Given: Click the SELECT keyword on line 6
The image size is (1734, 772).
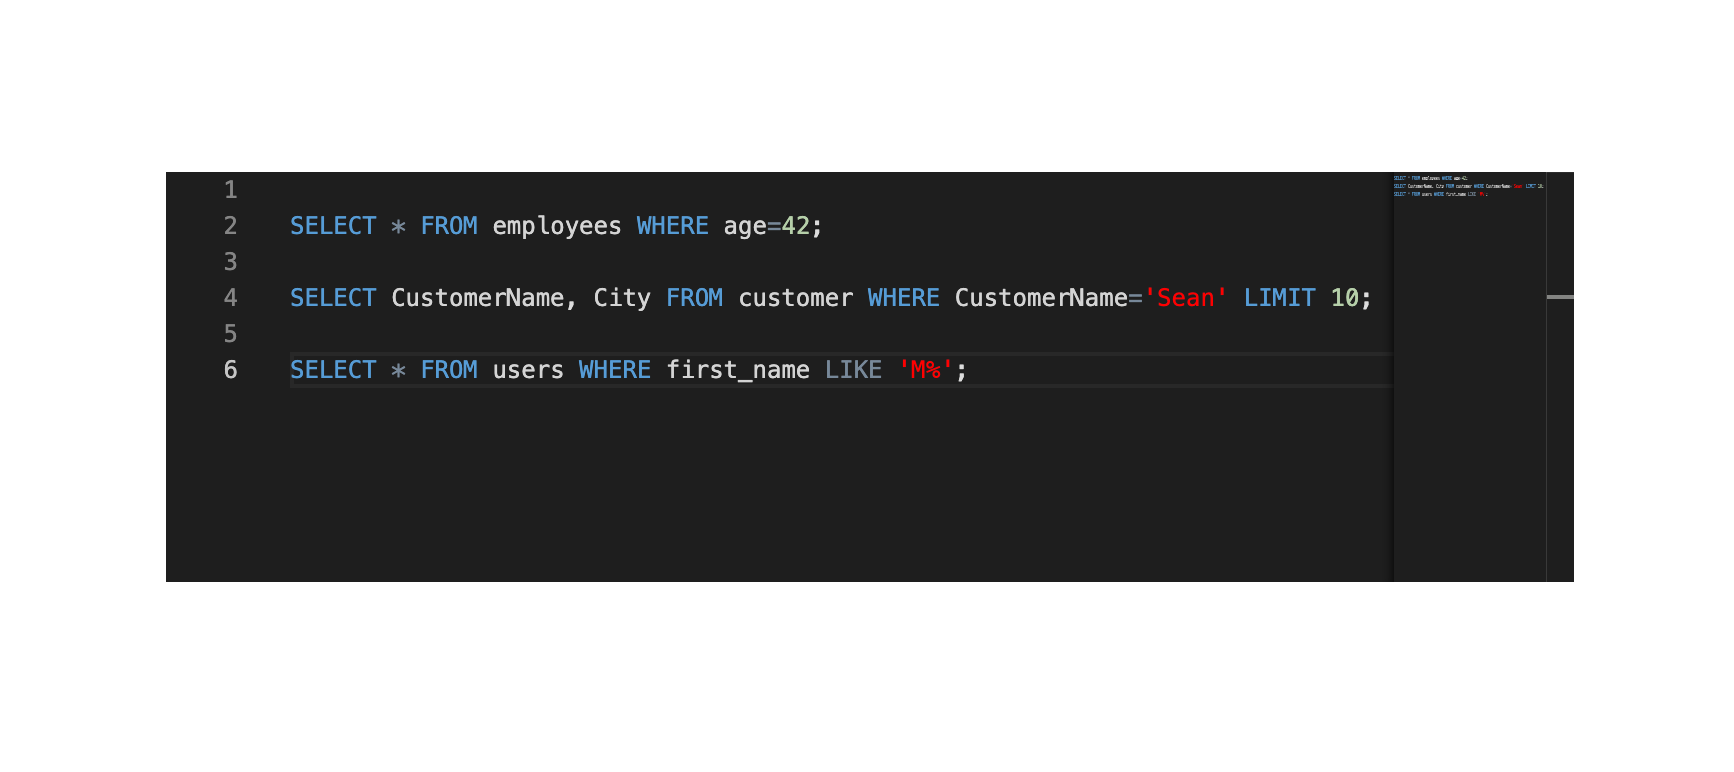Looking at the screenshot, I should click(x=333, y=370).
